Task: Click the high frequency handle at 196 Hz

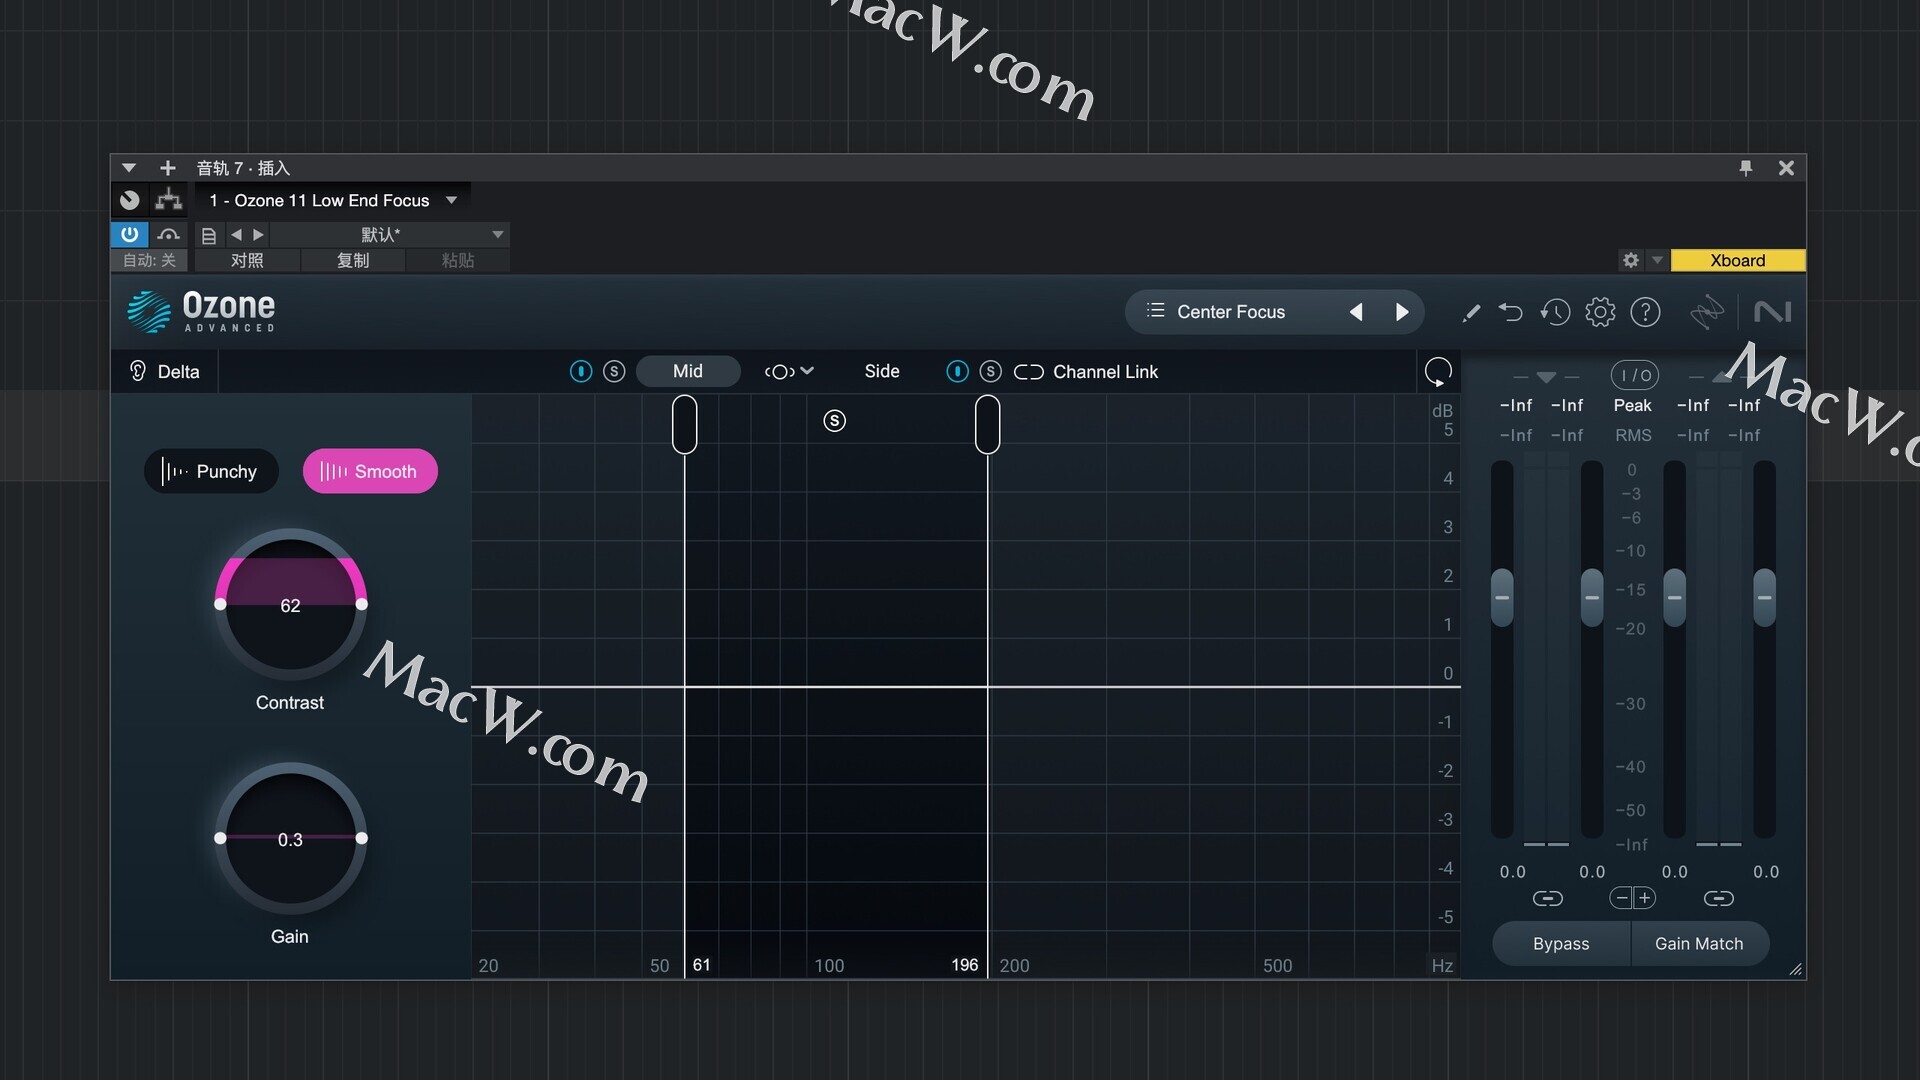Action: 988,424
